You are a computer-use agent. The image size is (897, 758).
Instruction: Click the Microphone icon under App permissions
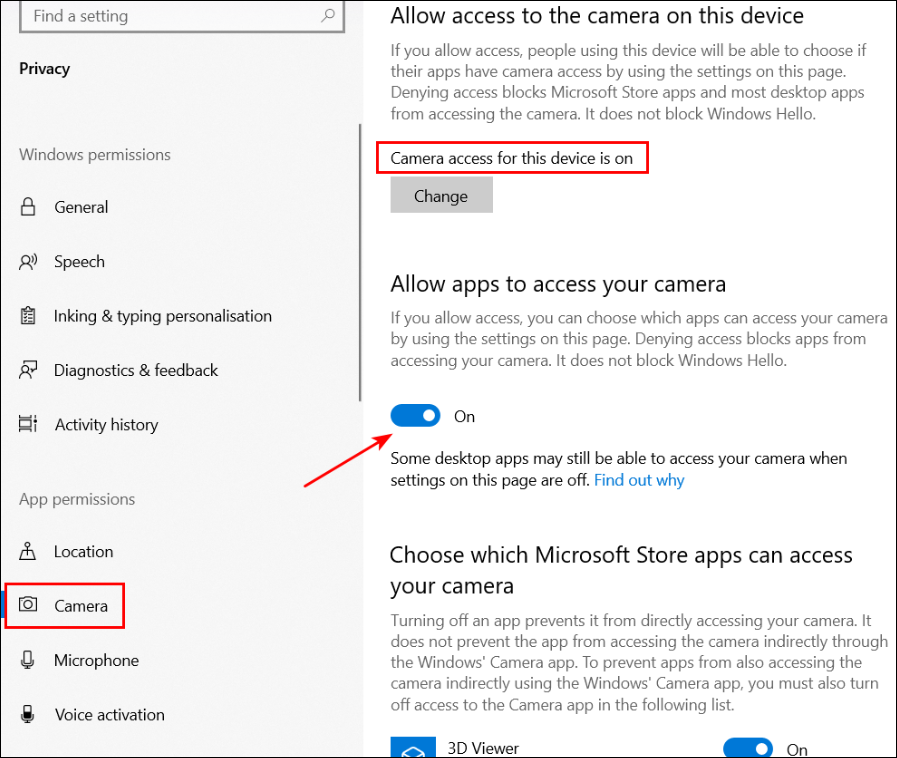click(x=28, y=660)
